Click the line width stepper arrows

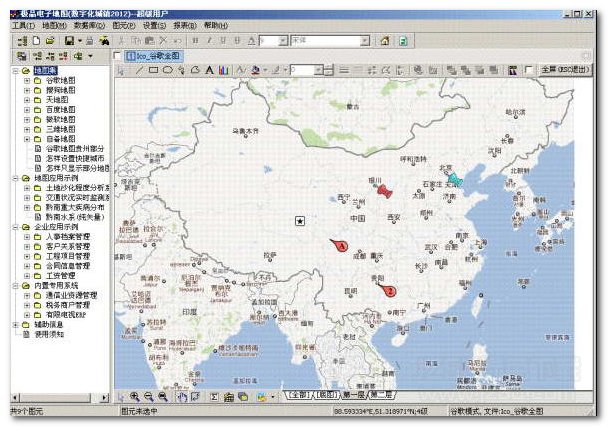329,70
